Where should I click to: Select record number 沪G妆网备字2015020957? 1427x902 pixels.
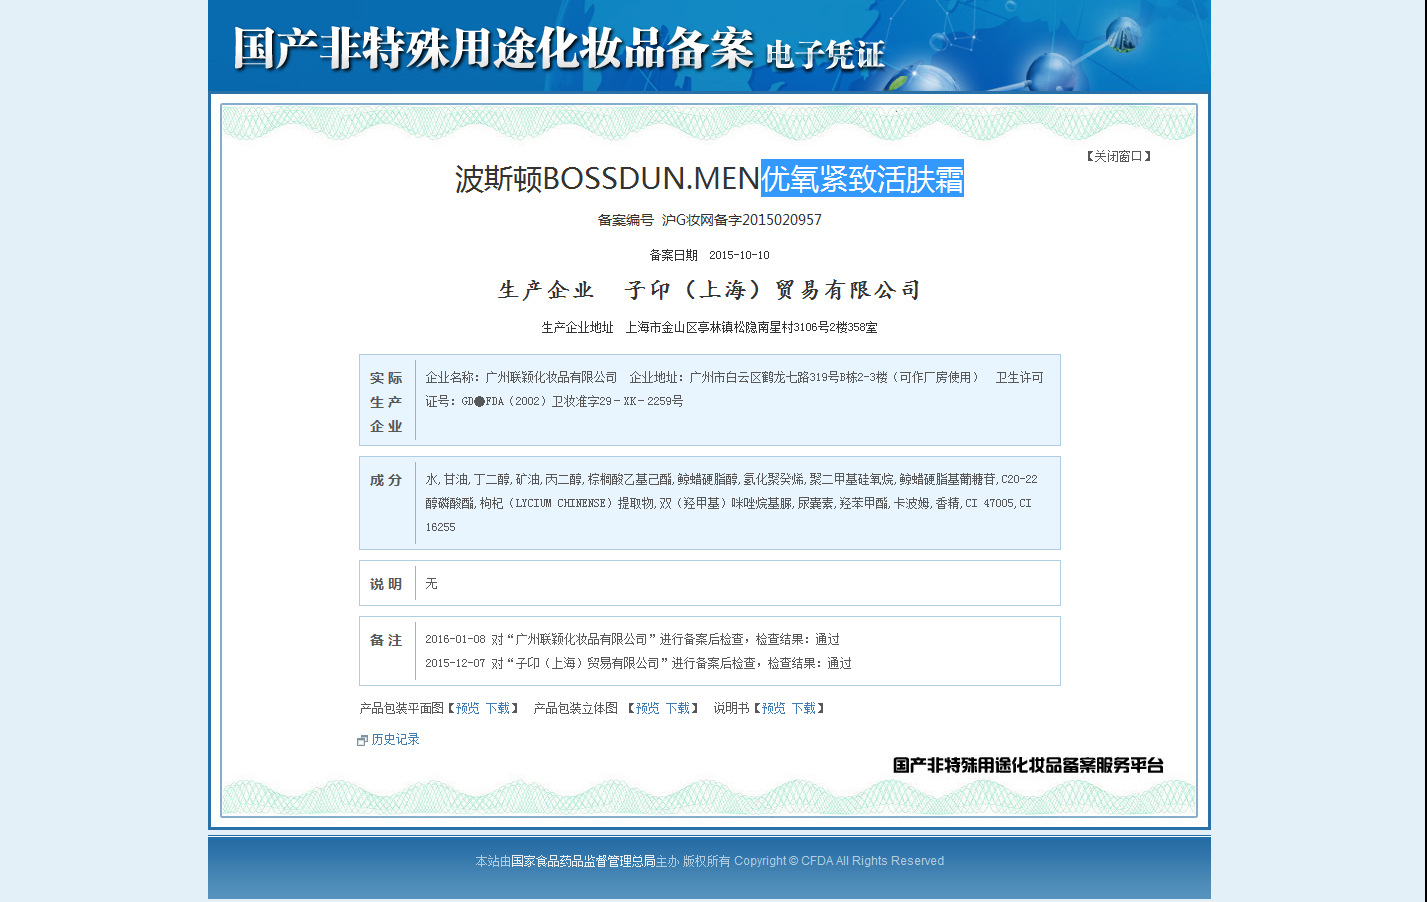pos(741,220)
